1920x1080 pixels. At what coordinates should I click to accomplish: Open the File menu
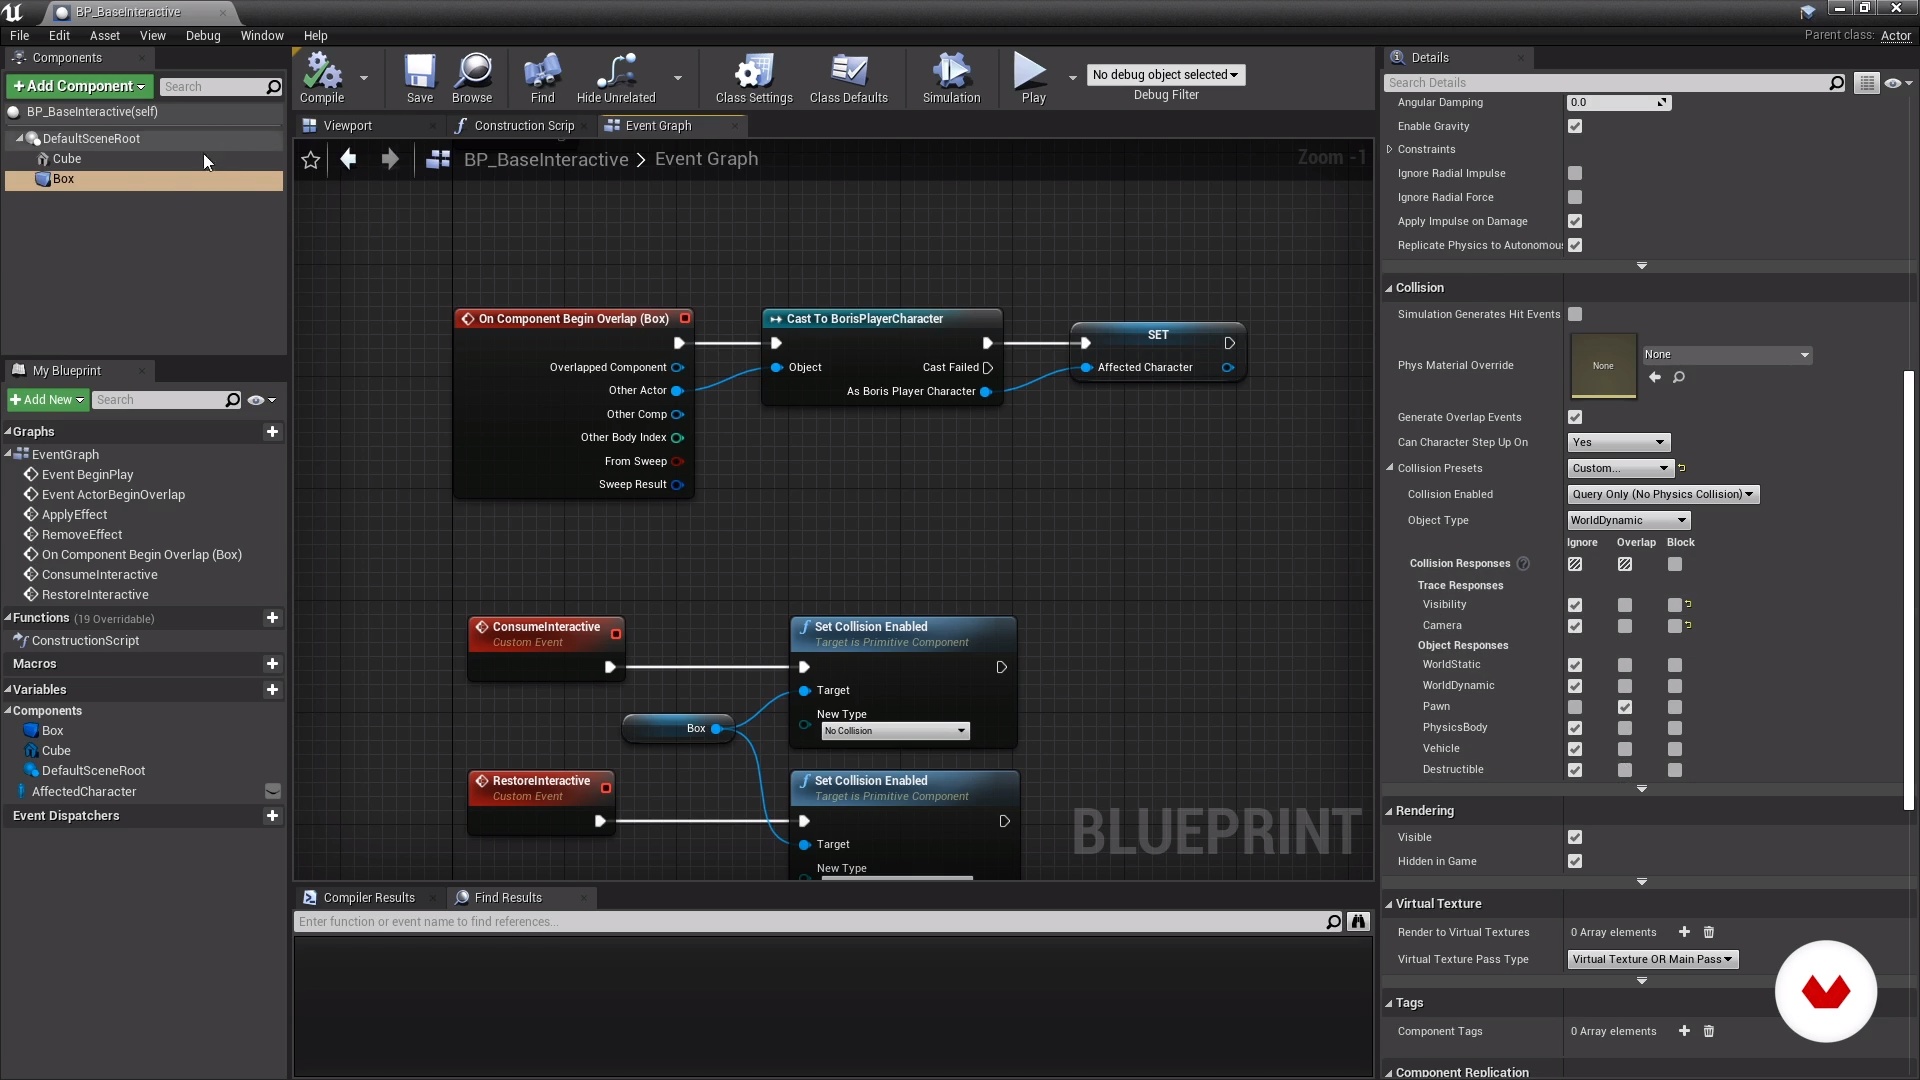[x=20, y=36]
